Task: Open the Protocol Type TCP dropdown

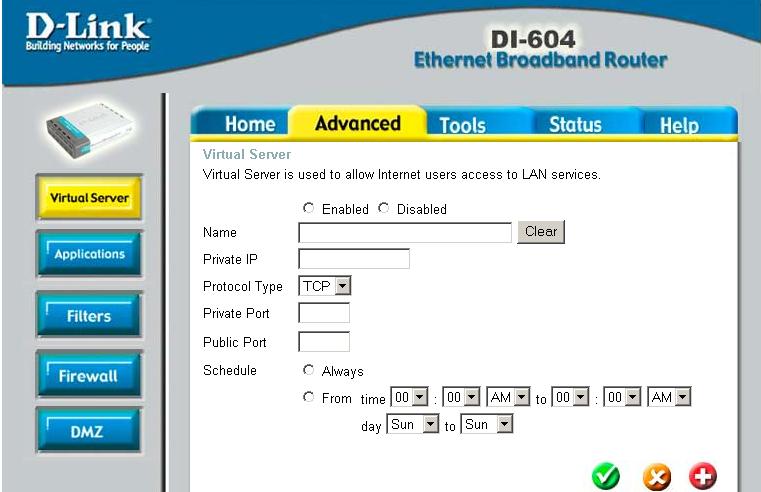Action: 324,286
